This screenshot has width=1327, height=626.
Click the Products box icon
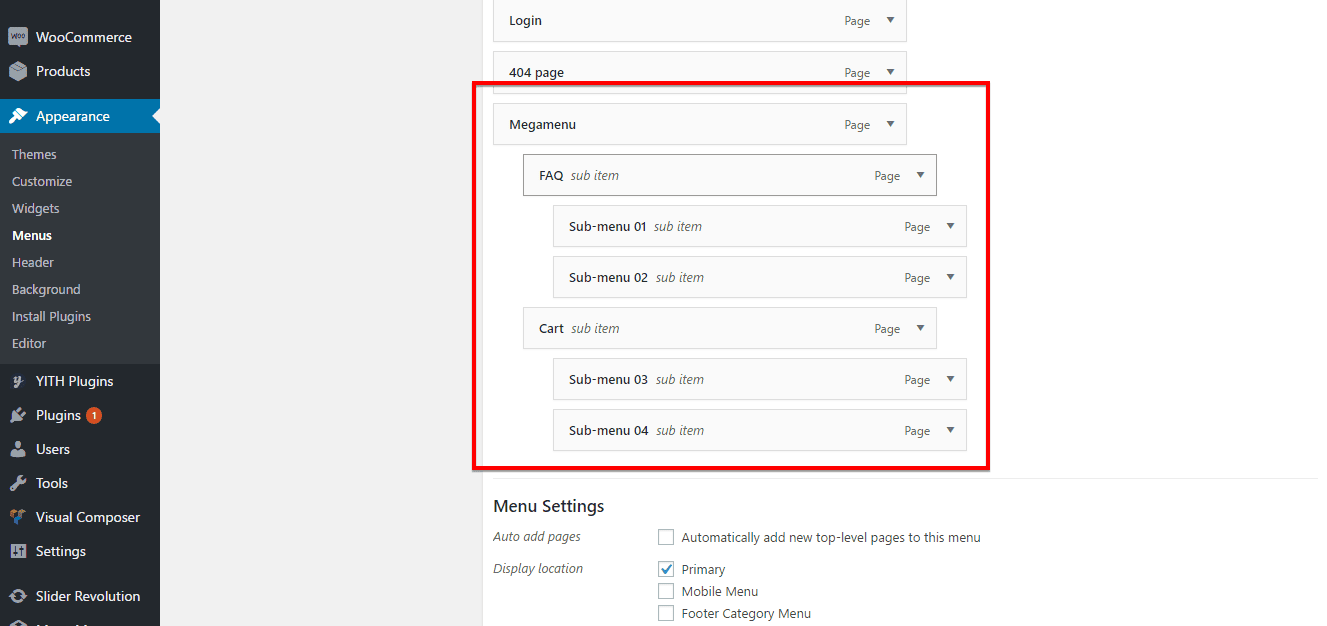[18, 72]
